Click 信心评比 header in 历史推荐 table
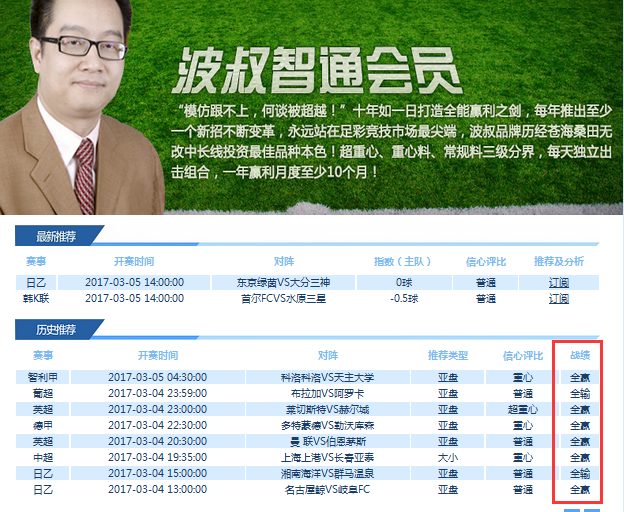 coord(523,355)
